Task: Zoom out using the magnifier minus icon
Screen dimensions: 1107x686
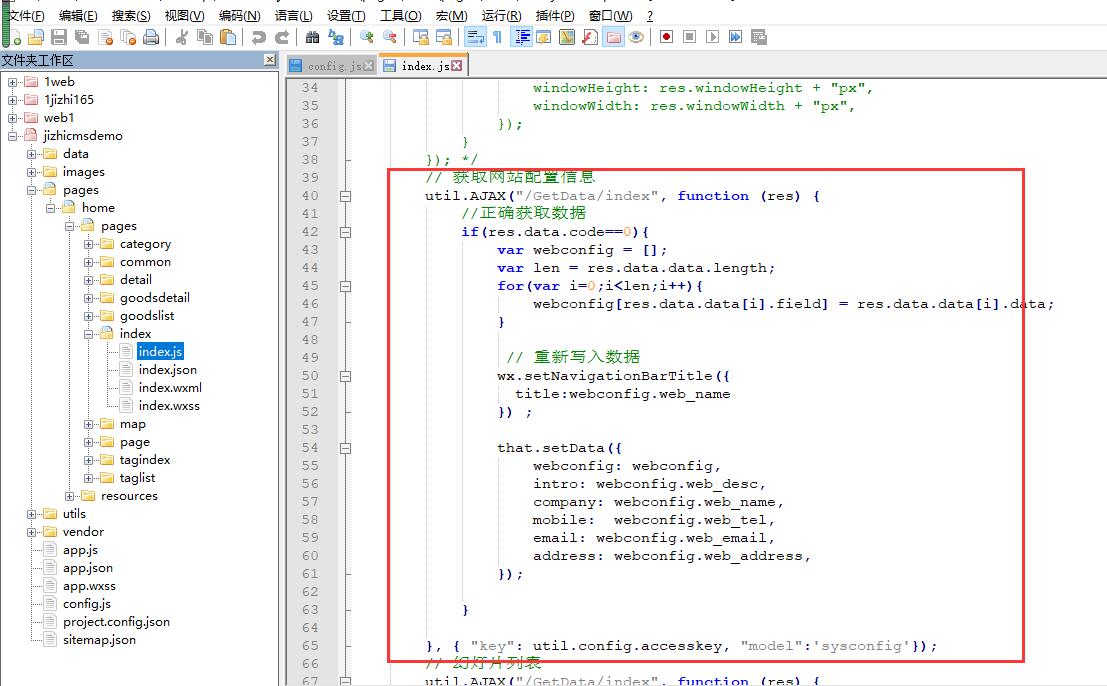Action: [390, 37]
